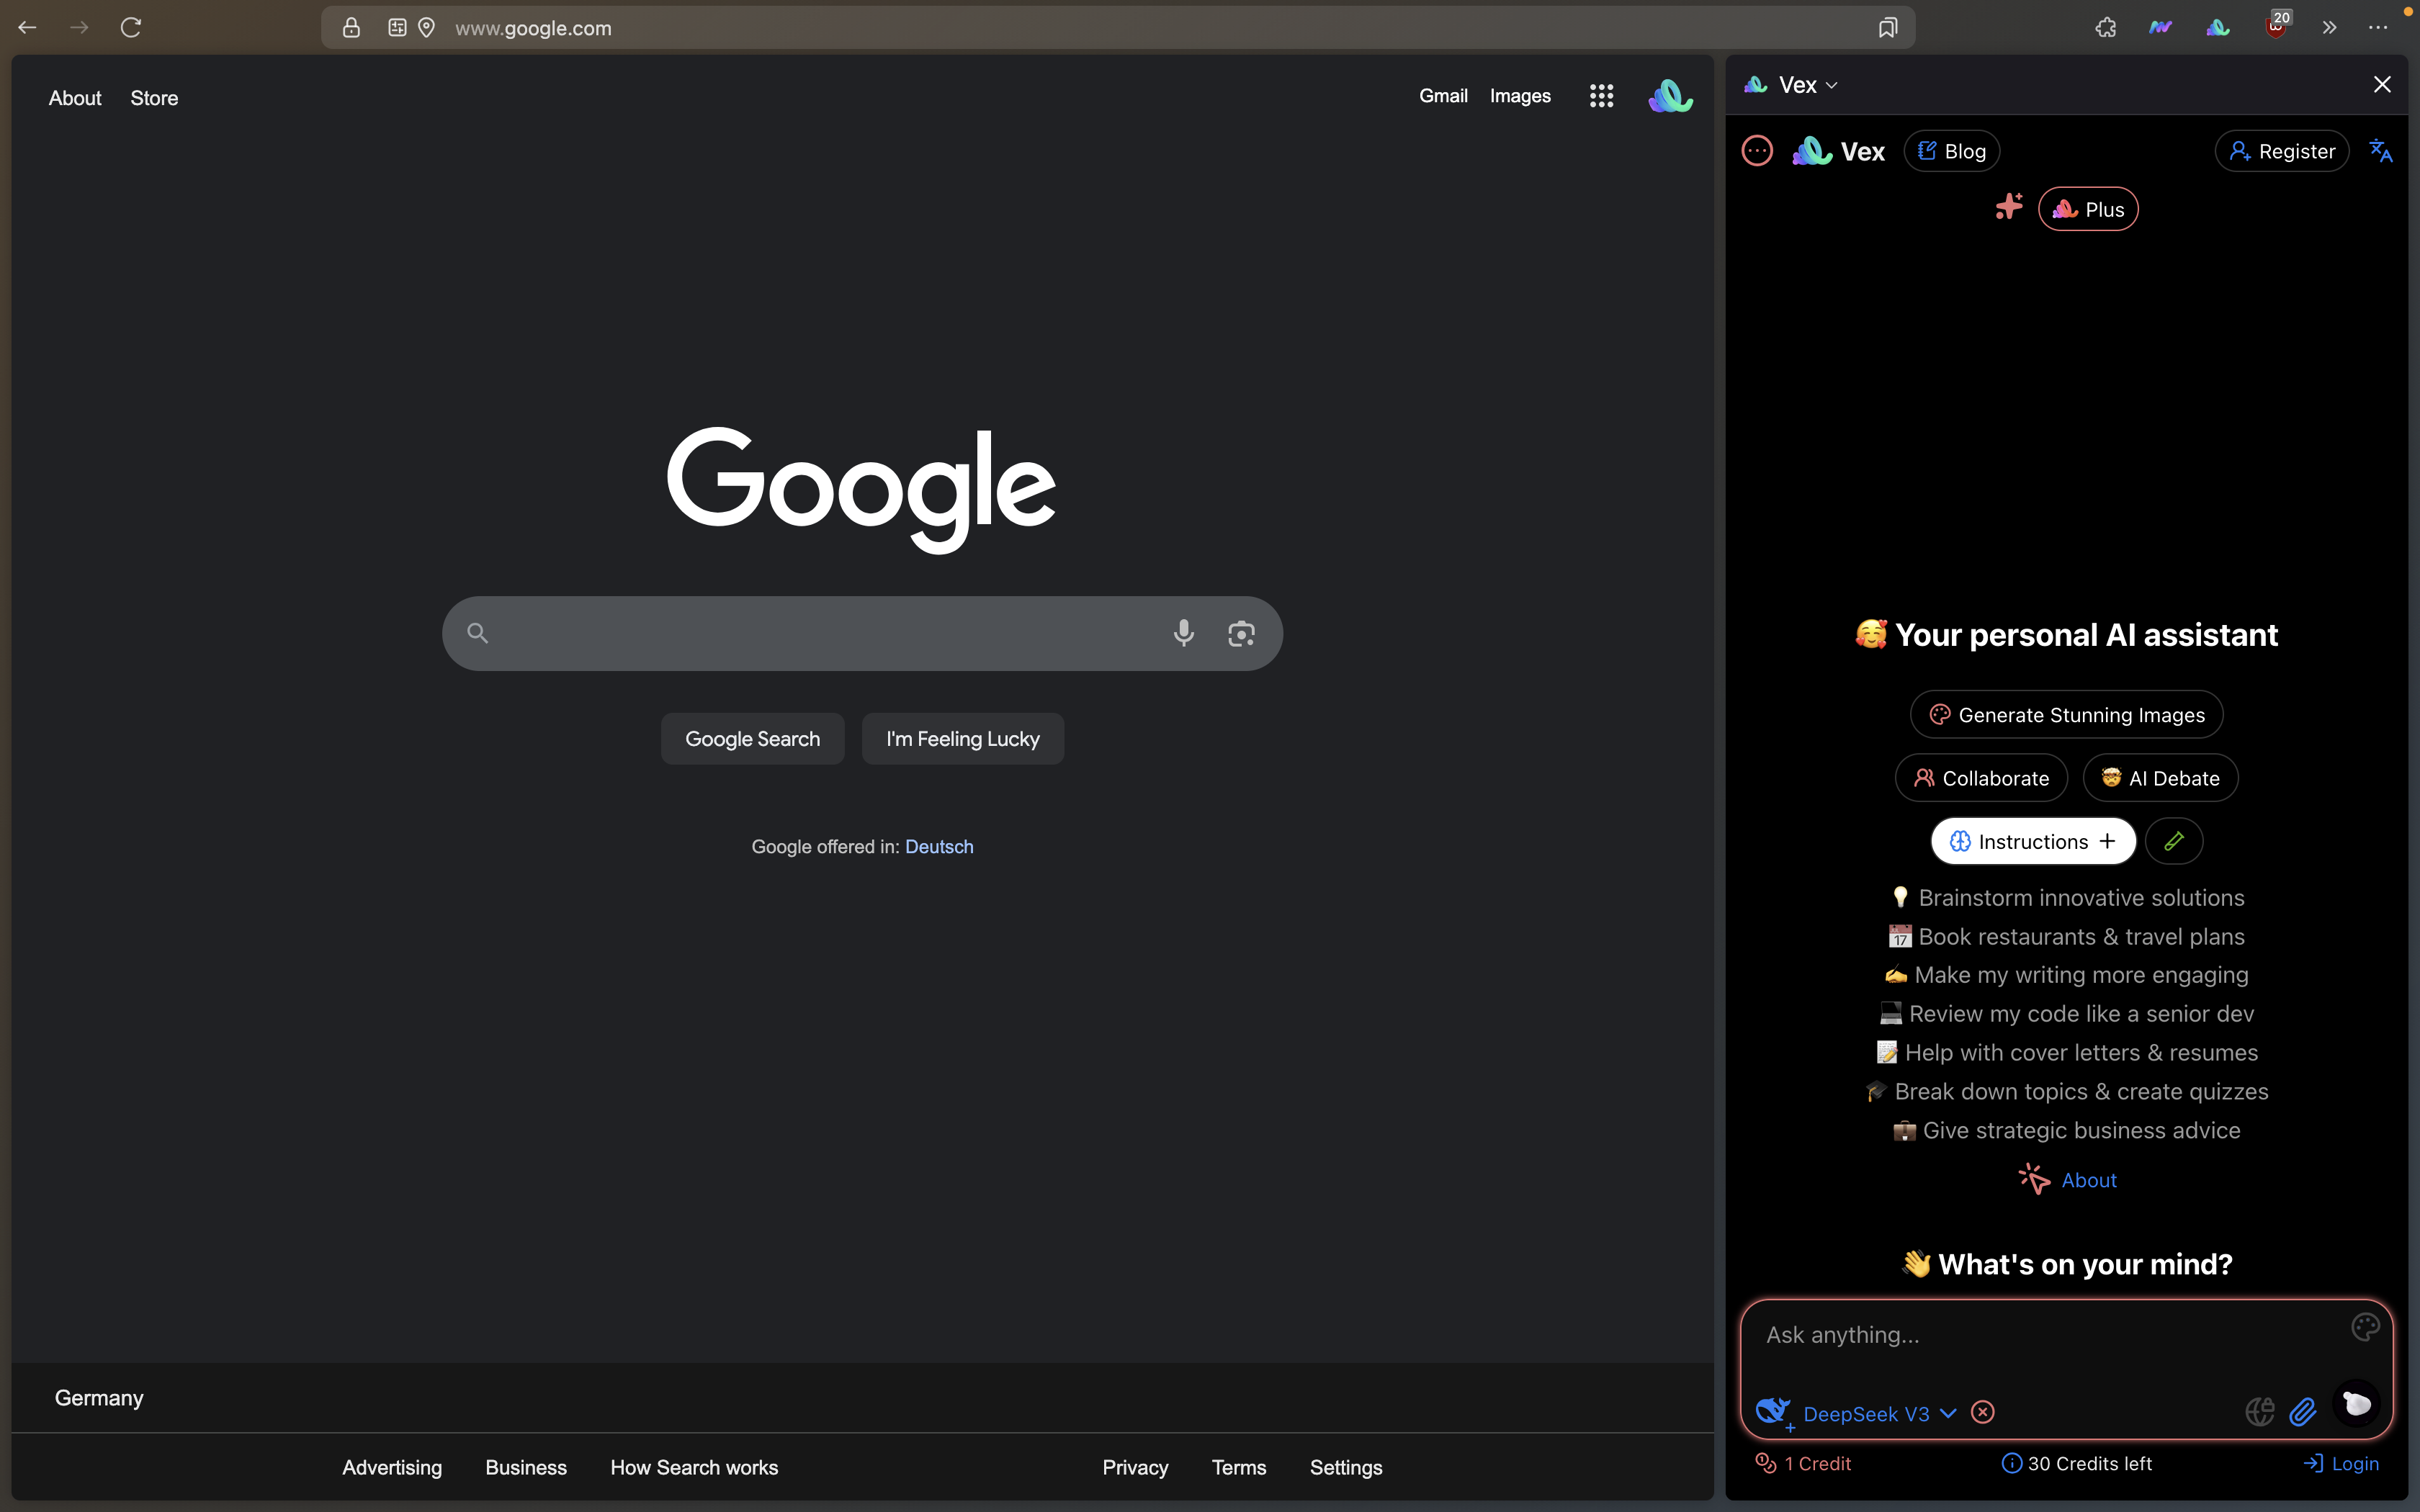Click the Google Lens camera icon
The width and height of the screenshot is (2420, 1512).
1241,633
